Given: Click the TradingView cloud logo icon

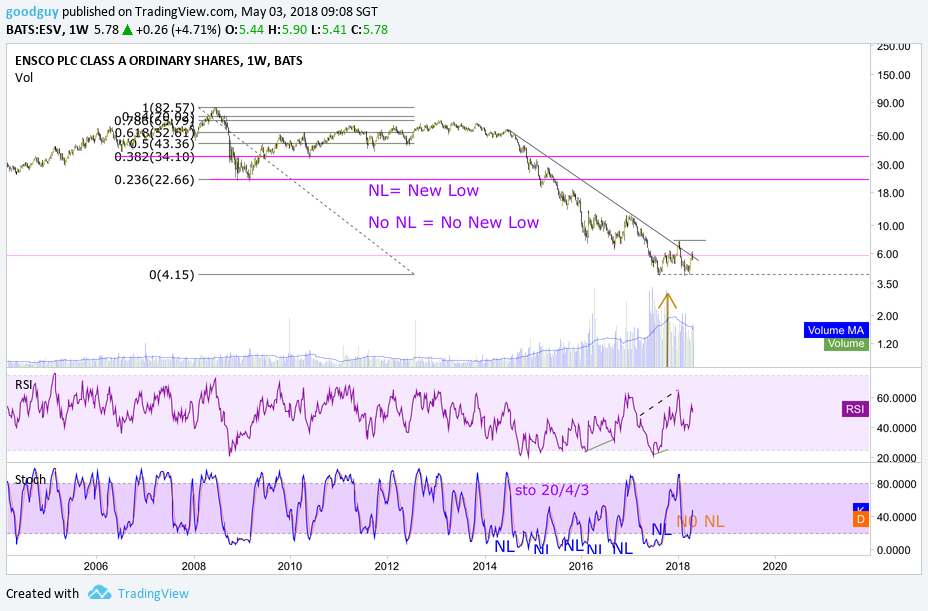Looking at the screenshot, I should 99,592.
